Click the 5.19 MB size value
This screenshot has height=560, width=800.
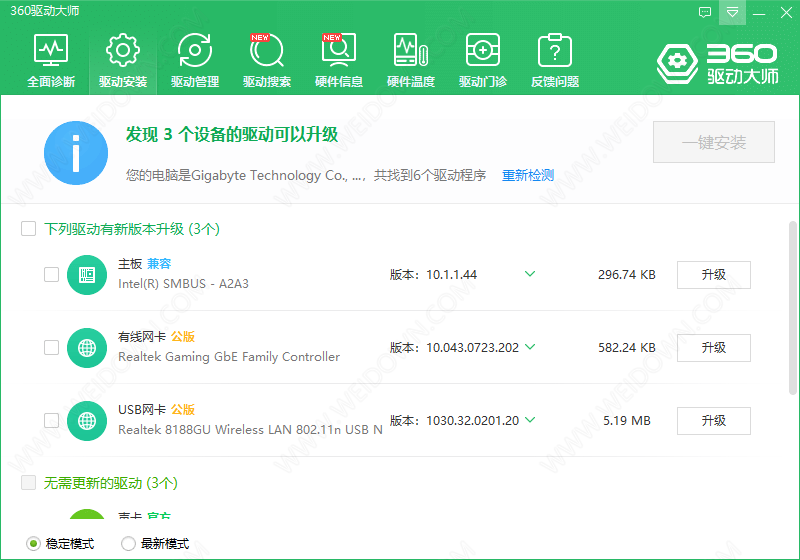(x=627, y=421)
